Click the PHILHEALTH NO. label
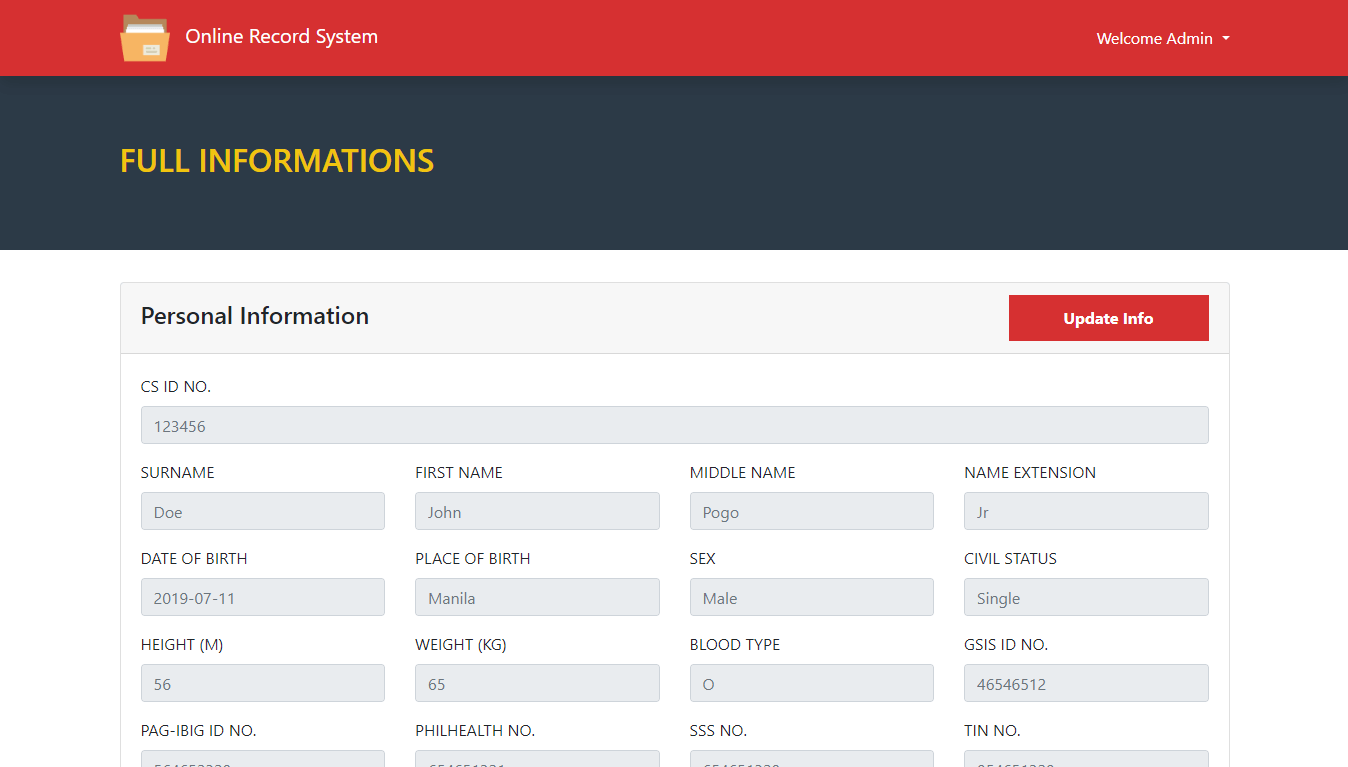The image size is (1348, 767). coord(475,731)
